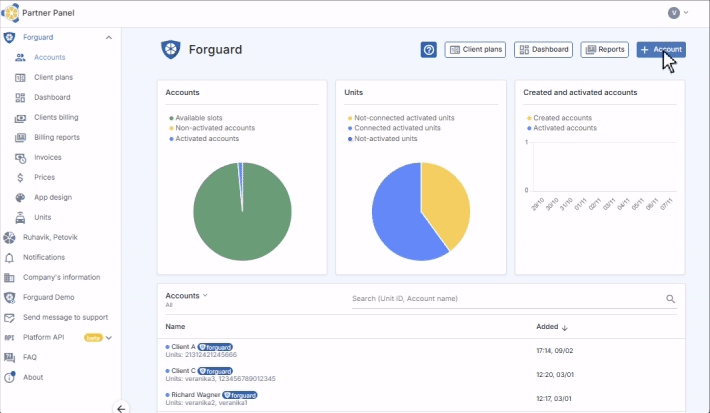
Task: Open Ruhavik, Petovik section
Action: point(50,237)
